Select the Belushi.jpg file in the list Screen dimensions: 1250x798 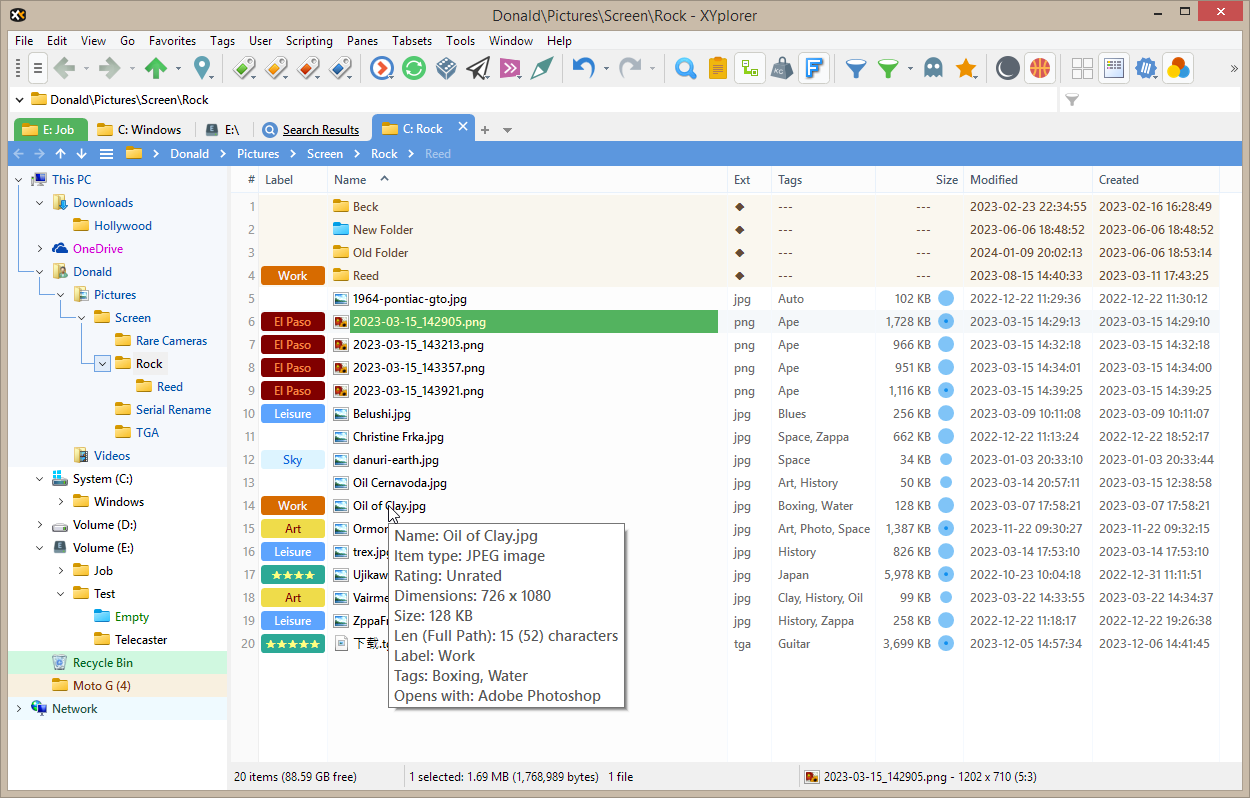click(x=381, y=414)
